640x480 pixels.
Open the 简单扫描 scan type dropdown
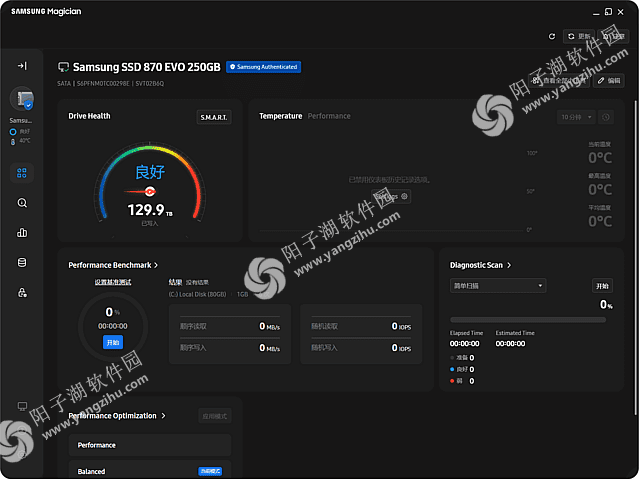tap(498, 286)
